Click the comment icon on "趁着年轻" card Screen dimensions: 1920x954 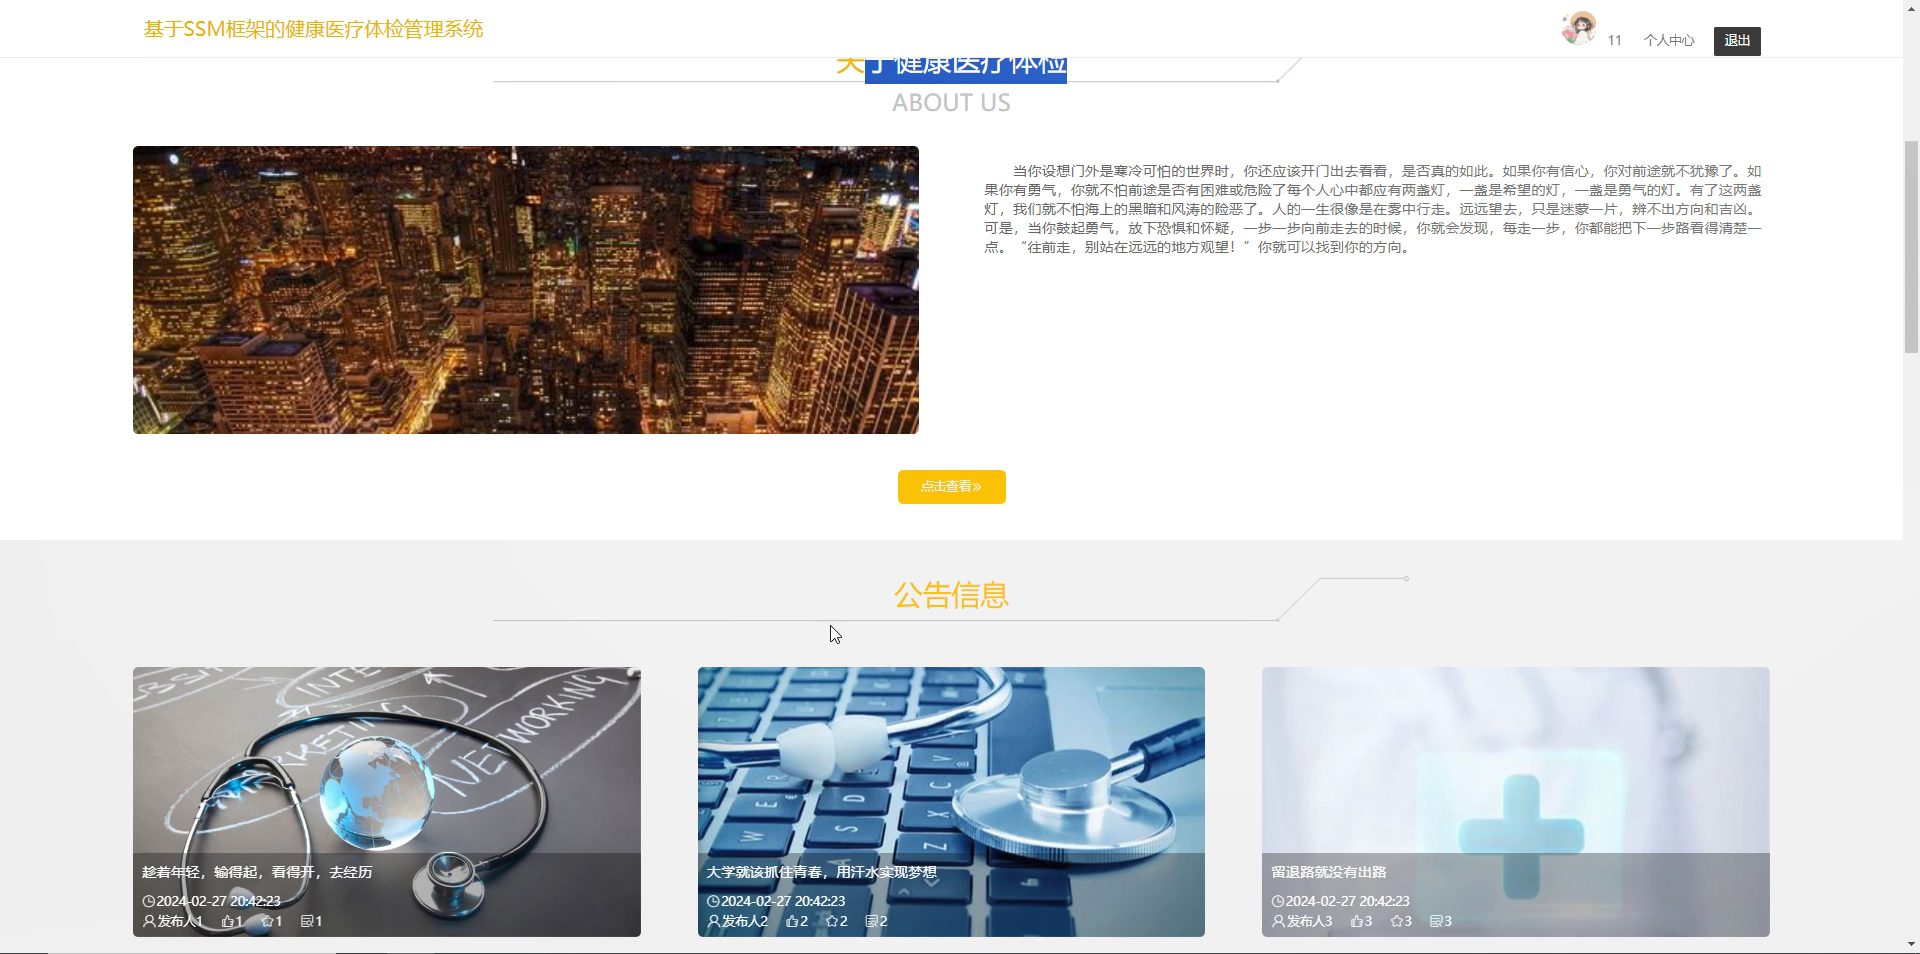[308, 921]
